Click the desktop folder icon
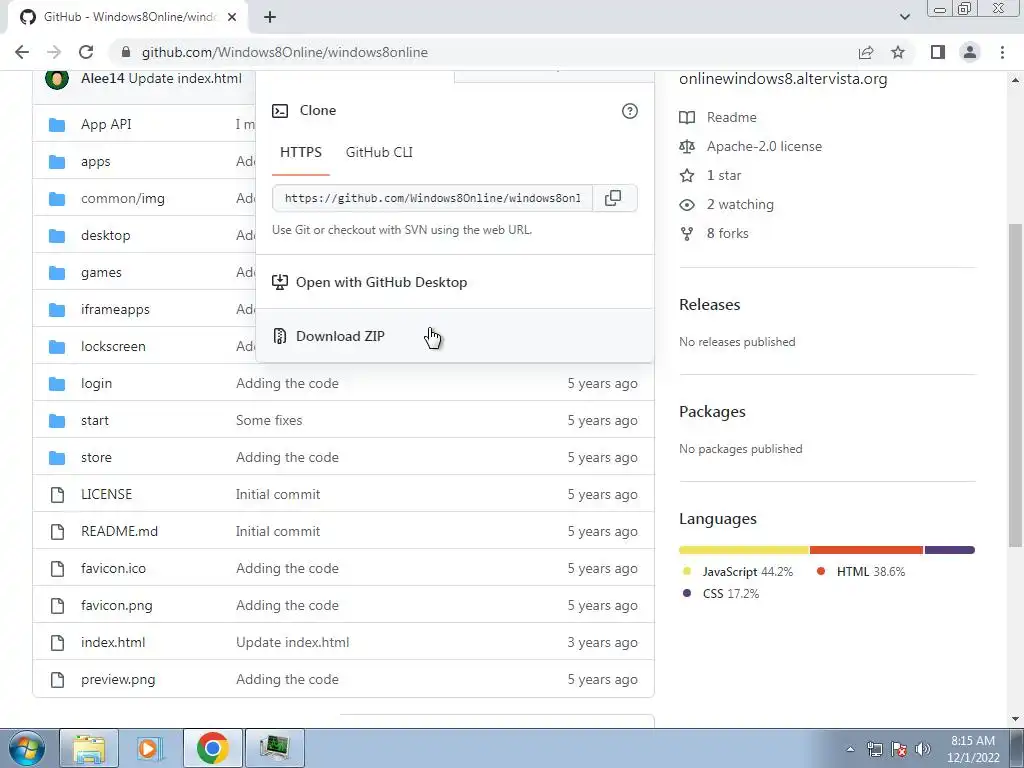The height and width of the screenshot is (768, 1024). tap(57, 236)
